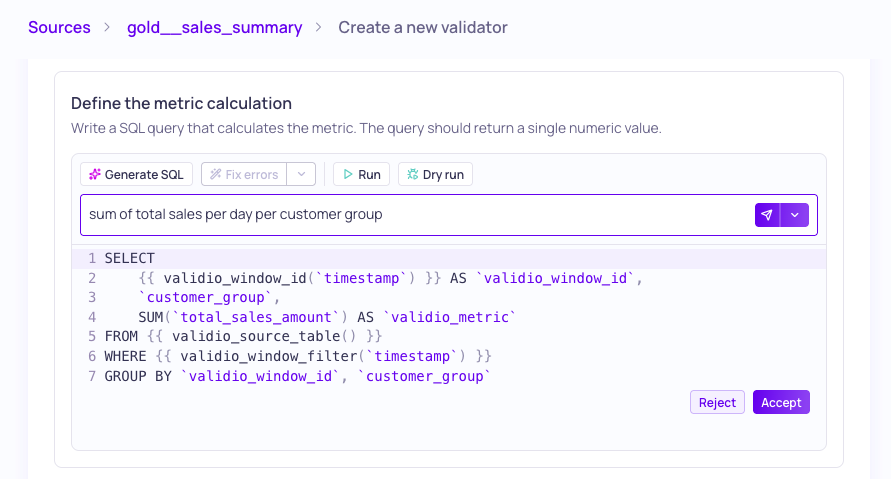Place cursor on the GROUP BY line
891x479 pixels.
[x=297, y=376]
